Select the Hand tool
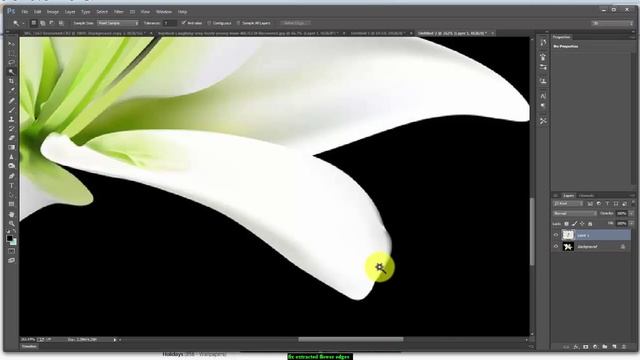 point(11,214)
